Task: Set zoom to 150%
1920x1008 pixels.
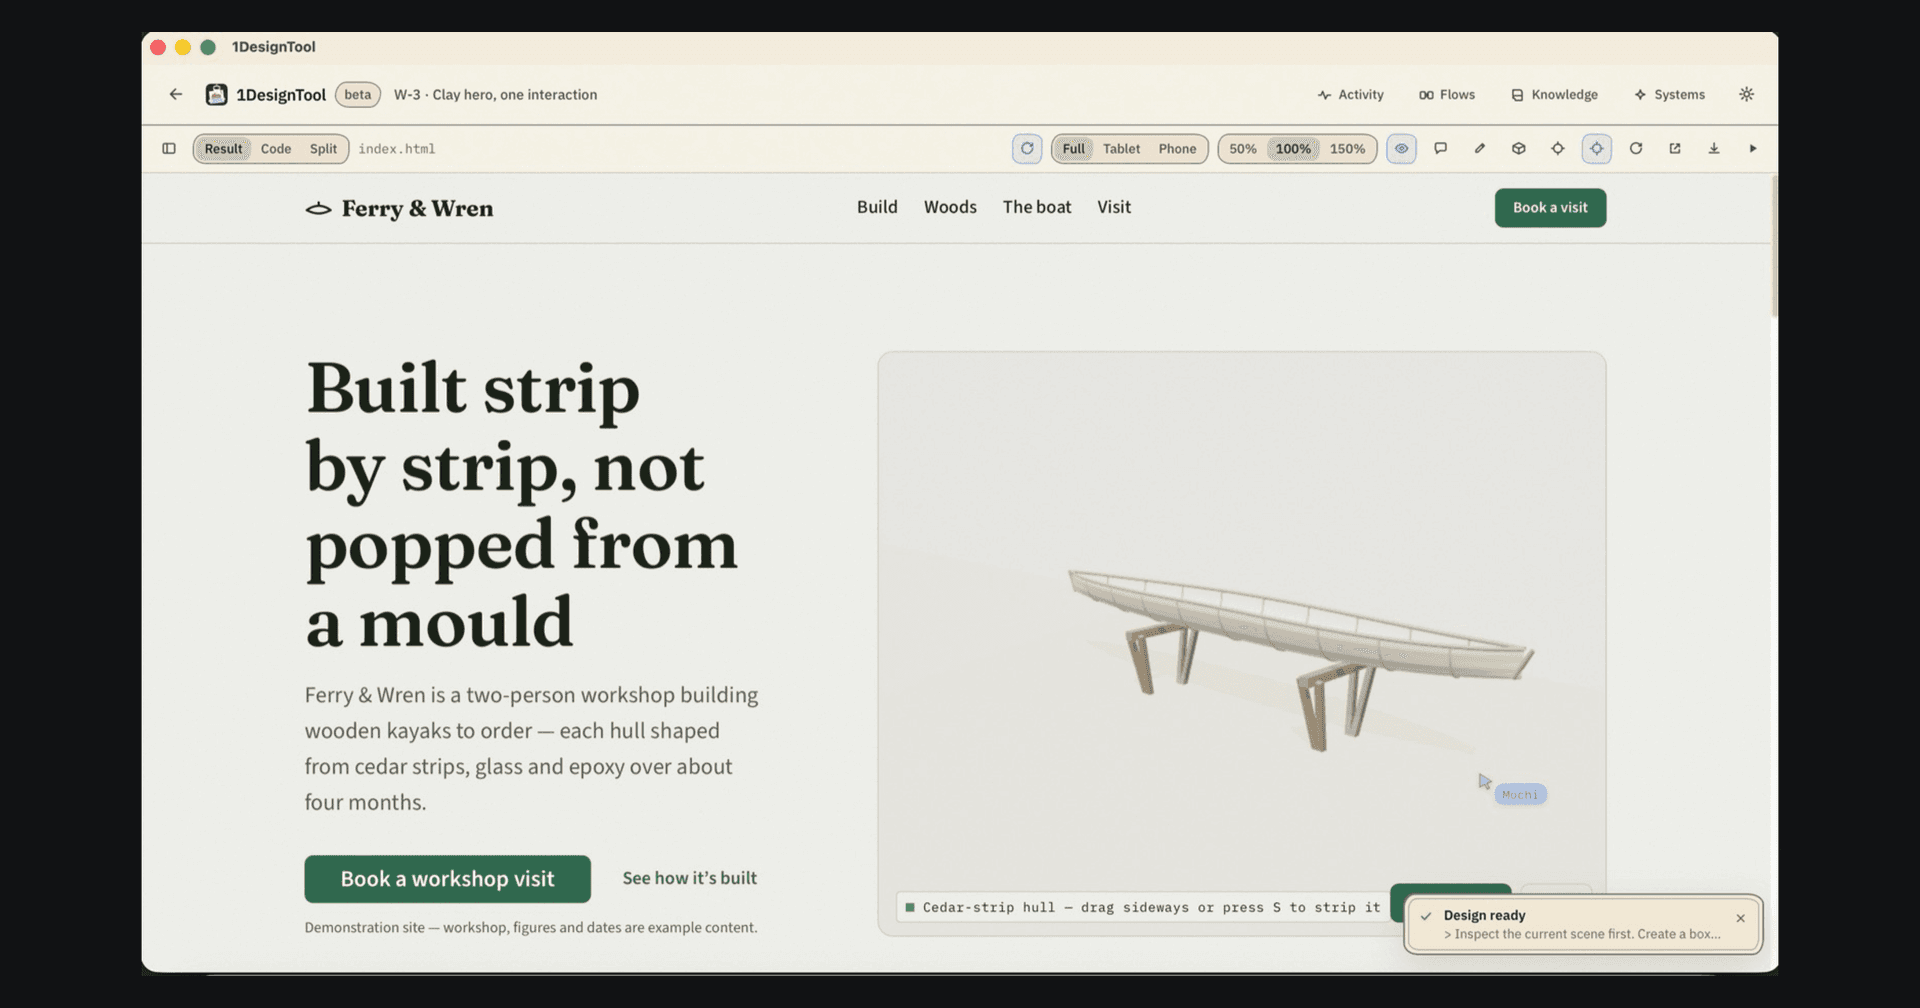Action: (x=1347, y=149)
